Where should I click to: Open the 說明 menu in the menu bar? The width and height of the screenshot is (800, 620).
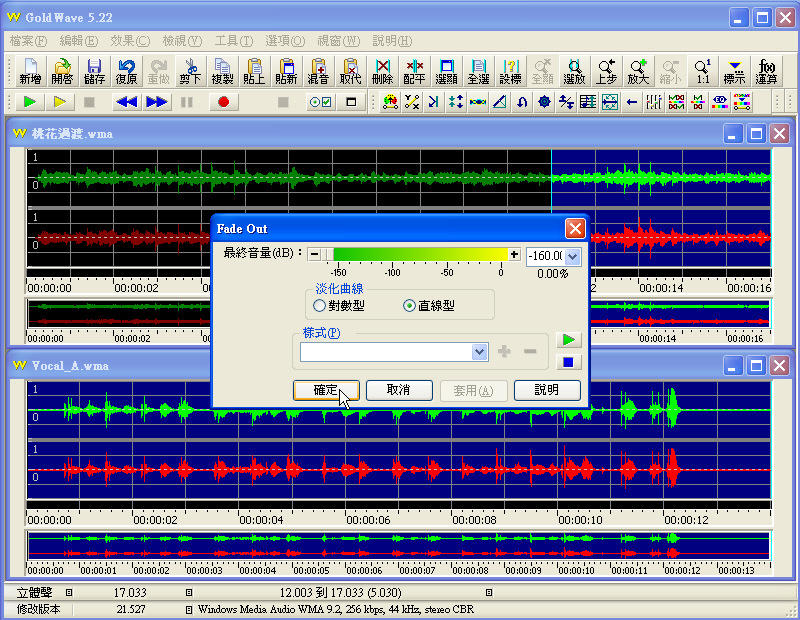(392, 41)
